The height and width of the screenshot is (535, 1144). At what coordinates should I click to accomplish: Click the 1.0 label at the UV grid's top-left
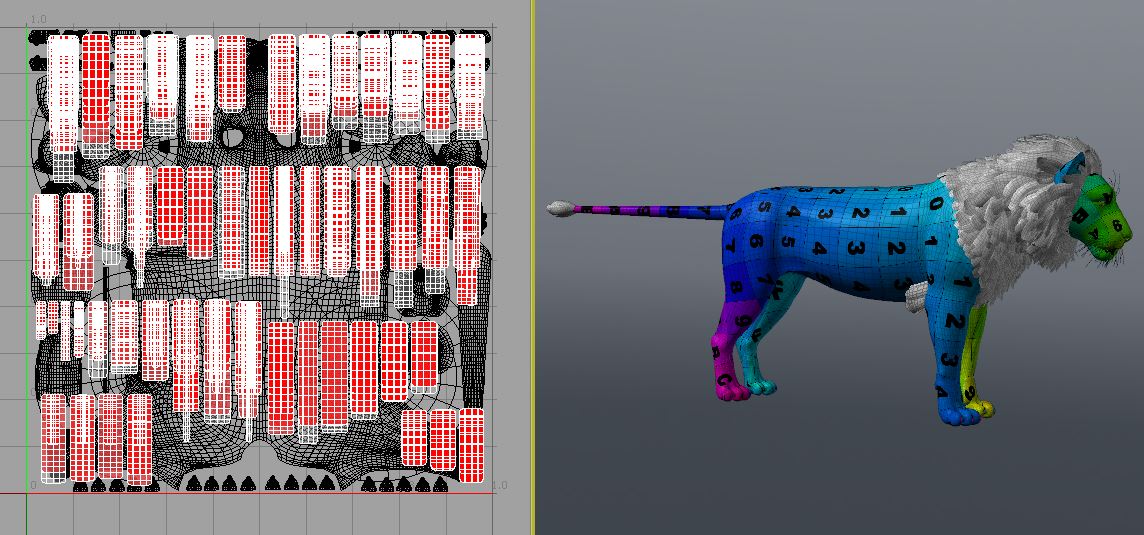tap(38, 20)
